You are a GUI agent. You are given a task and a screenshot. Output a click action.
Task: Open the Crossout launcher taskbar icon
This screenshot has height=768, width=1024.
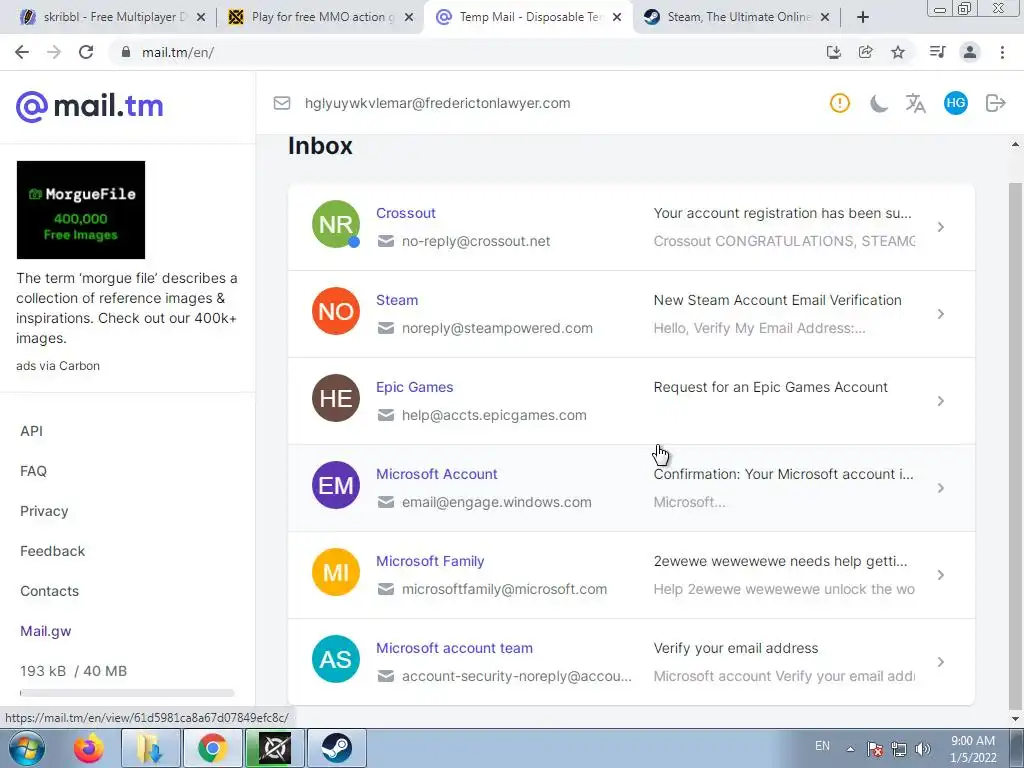[274, 748]
